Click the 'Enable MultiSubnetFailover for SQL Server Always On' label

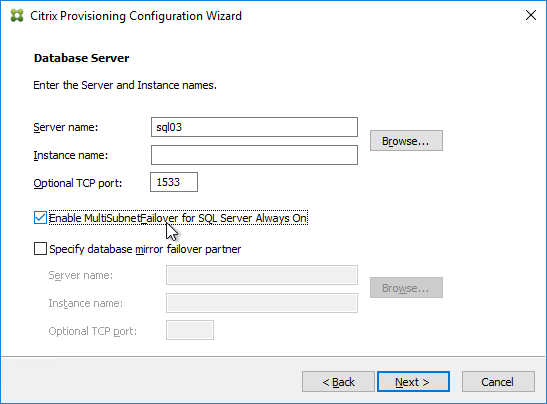[x=178, y=218]
